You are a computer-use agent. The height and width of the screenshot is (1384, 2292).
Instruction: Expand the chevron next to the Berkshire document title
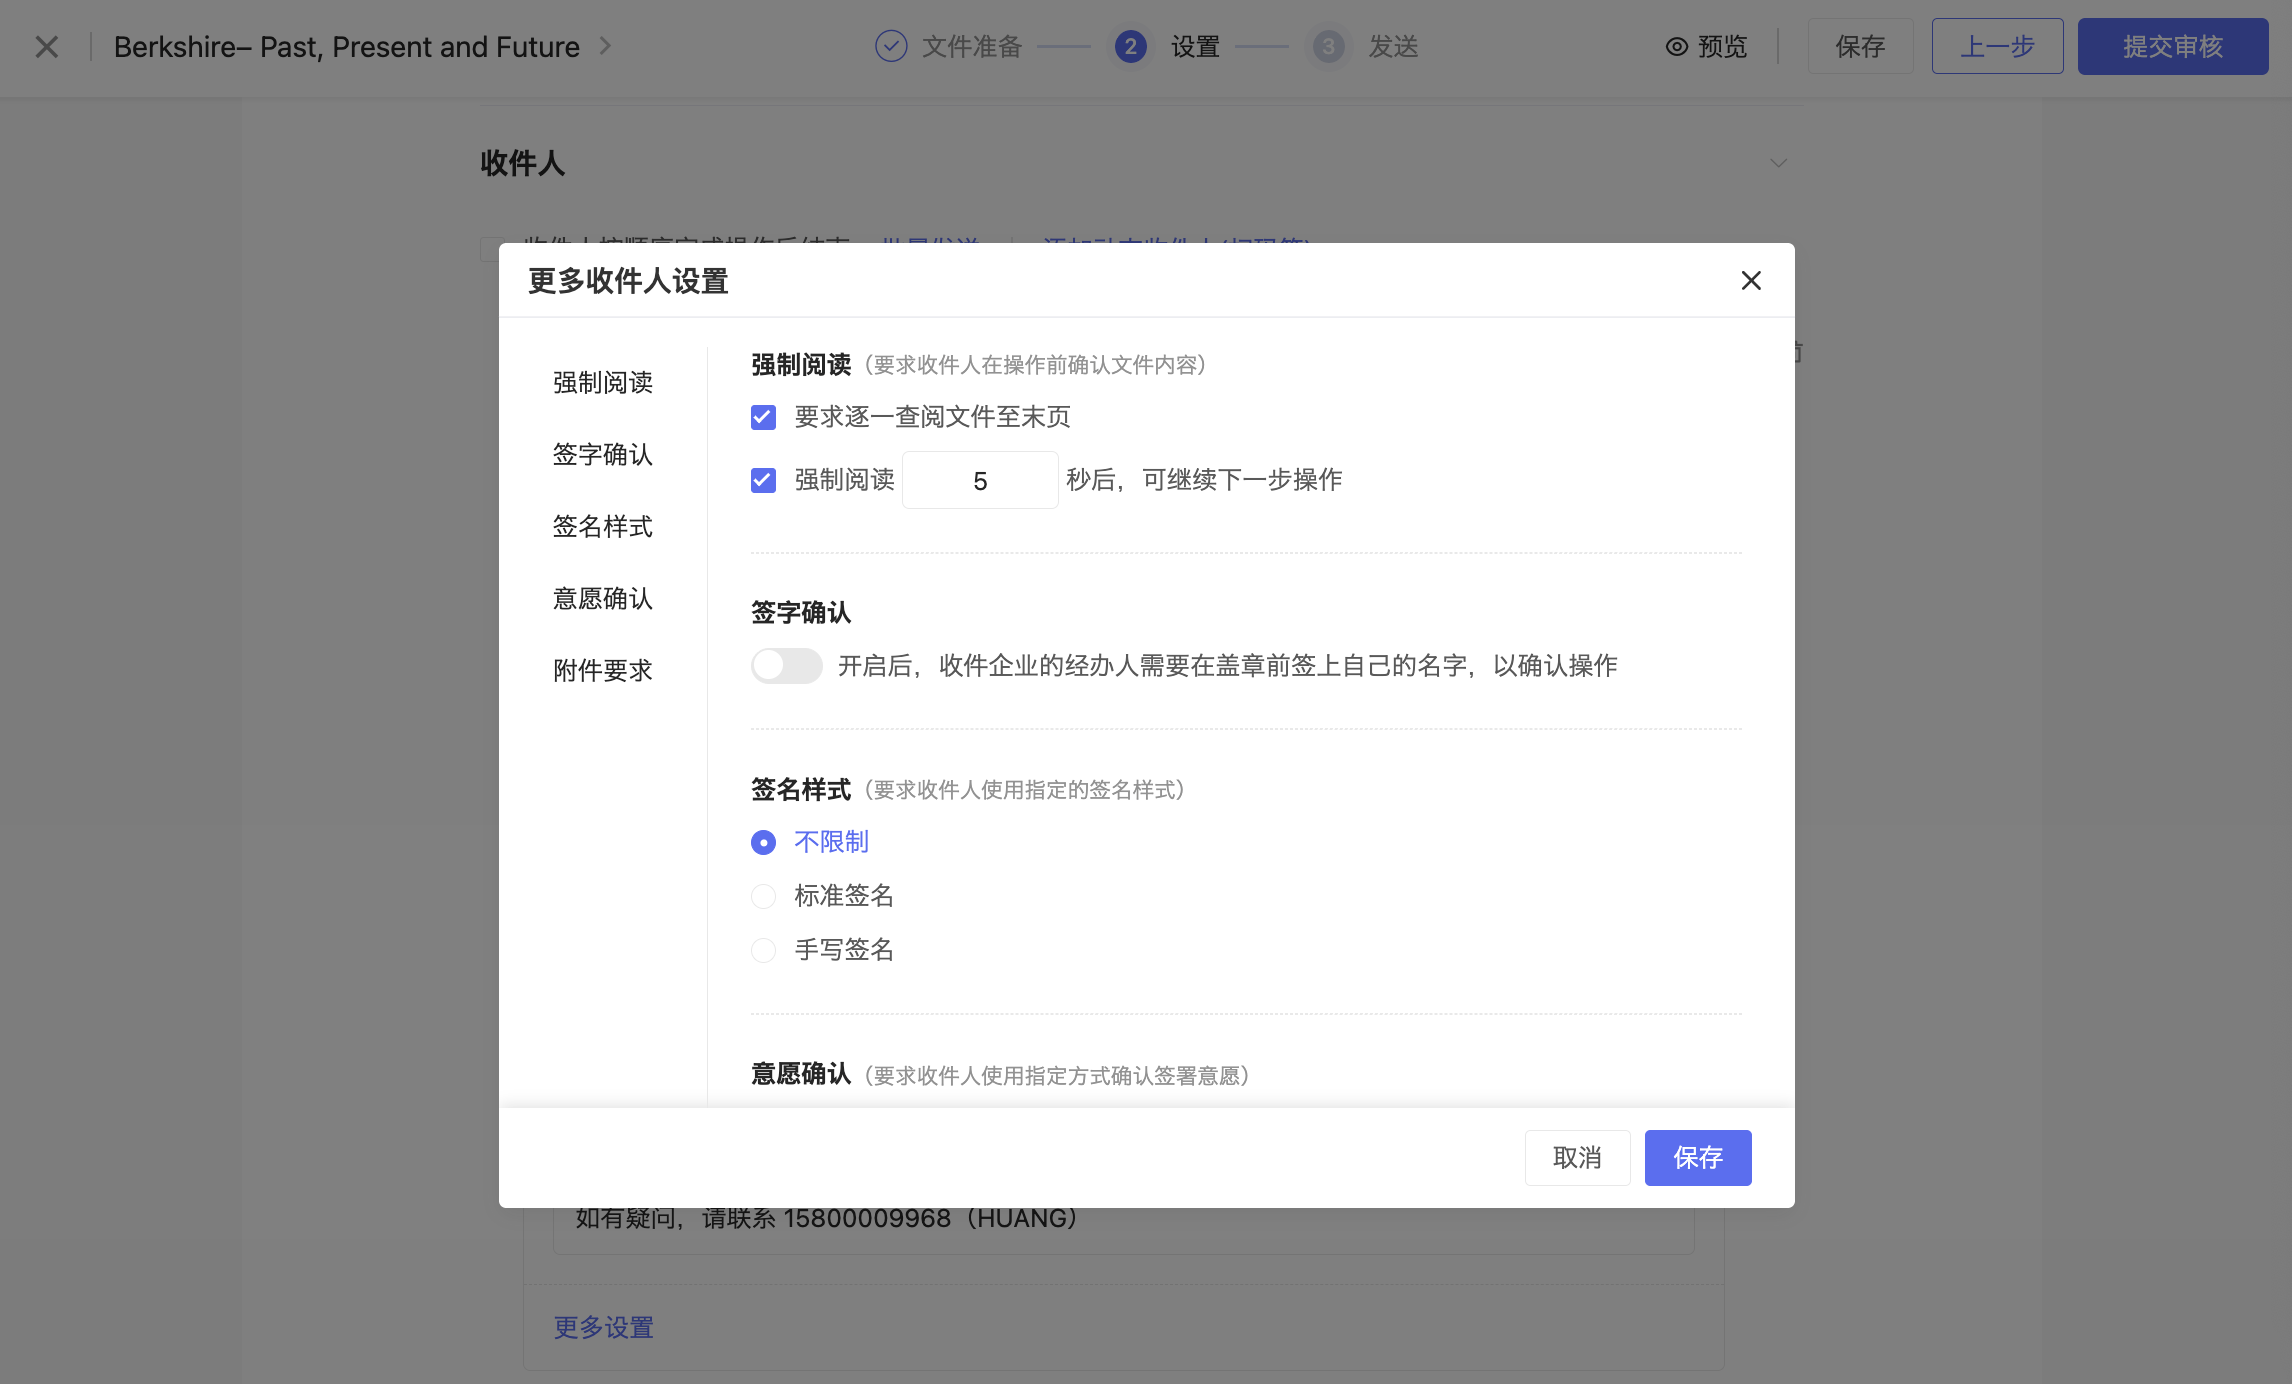(605, 46)
